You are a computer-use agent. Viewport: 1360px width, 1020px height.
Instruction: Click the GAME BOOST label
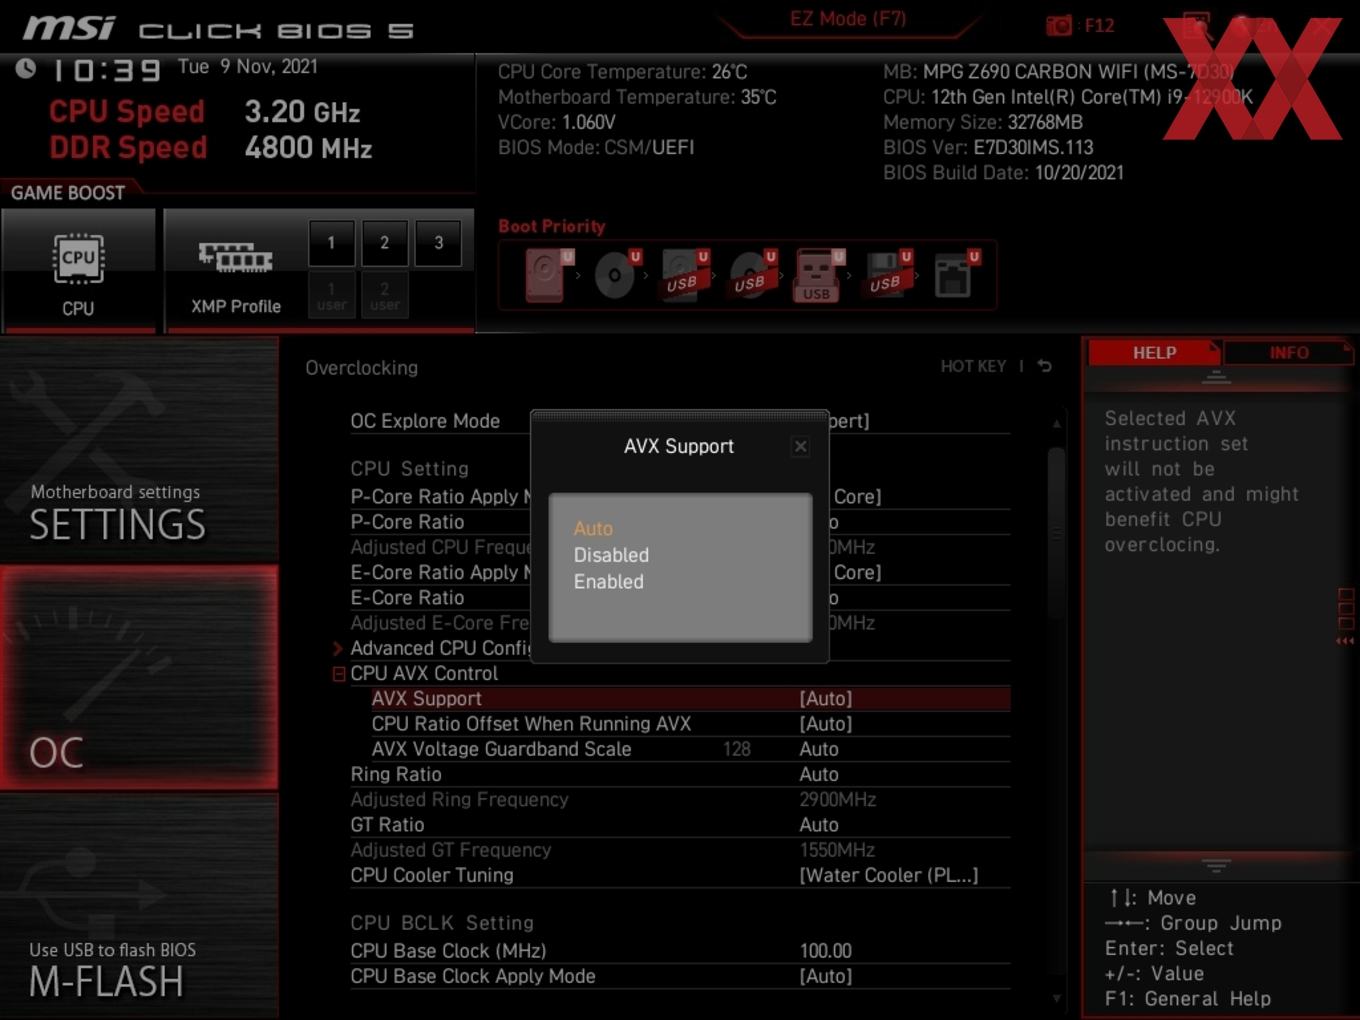[x=68, y=193]
